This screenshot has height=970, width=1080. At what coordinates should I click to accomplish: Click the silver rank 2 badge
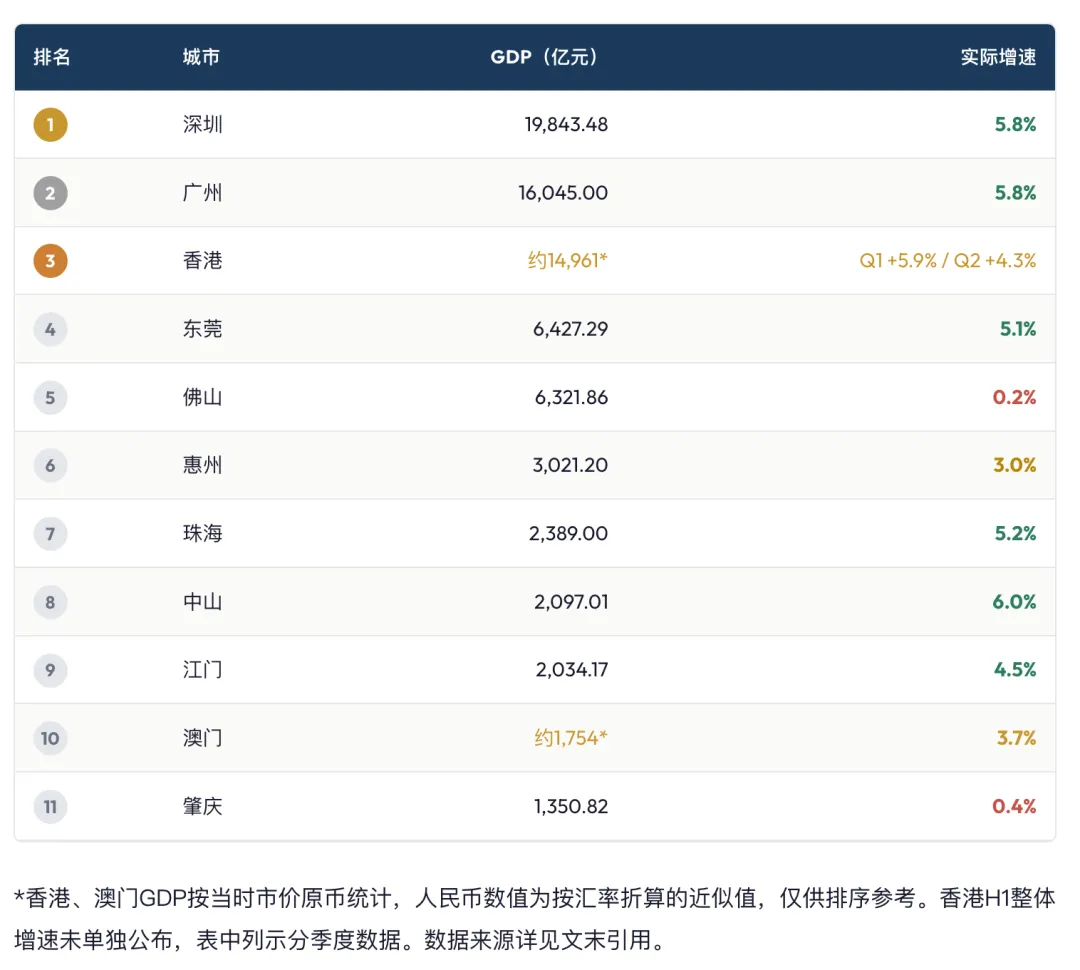[x=50, y=193]
